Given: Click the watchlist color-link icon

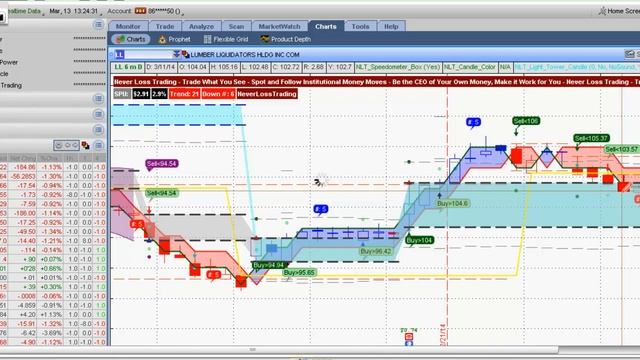Looking at the screenshot, I should 85,145.
